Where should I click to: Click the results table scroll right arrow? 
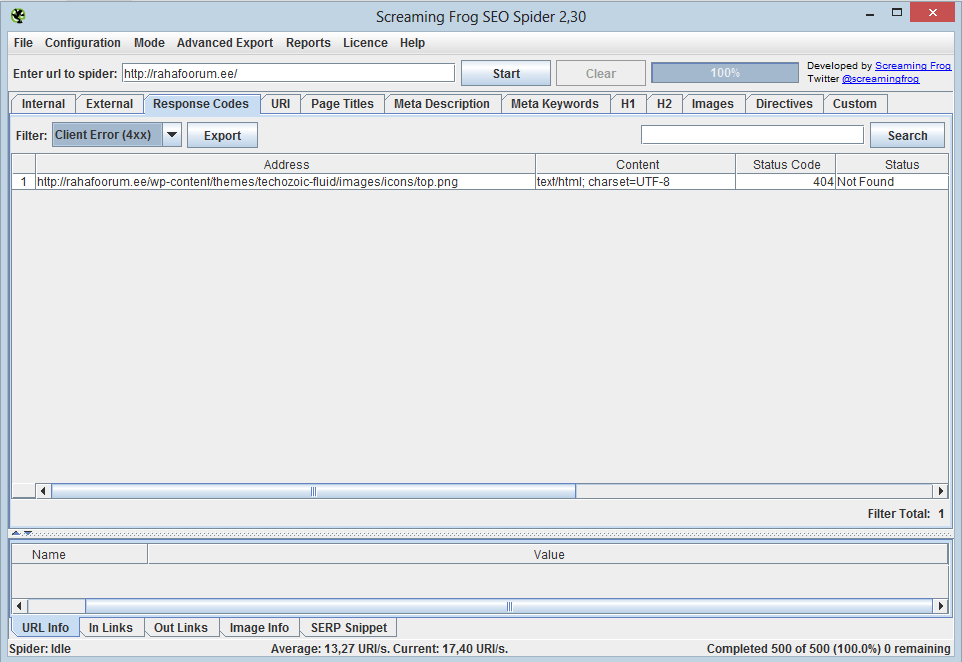(x=941, y=491)
